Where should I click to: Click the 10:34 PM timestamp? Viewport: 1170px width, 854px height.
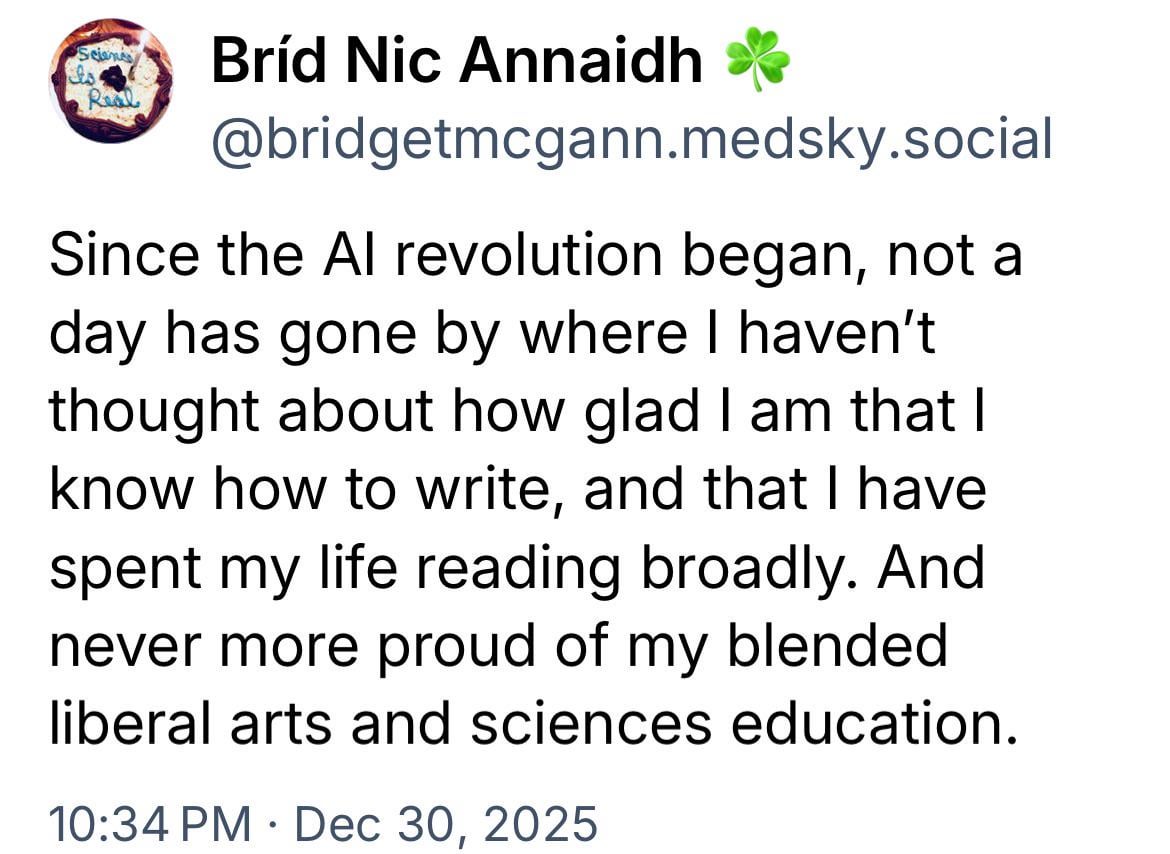coord(151,824)
